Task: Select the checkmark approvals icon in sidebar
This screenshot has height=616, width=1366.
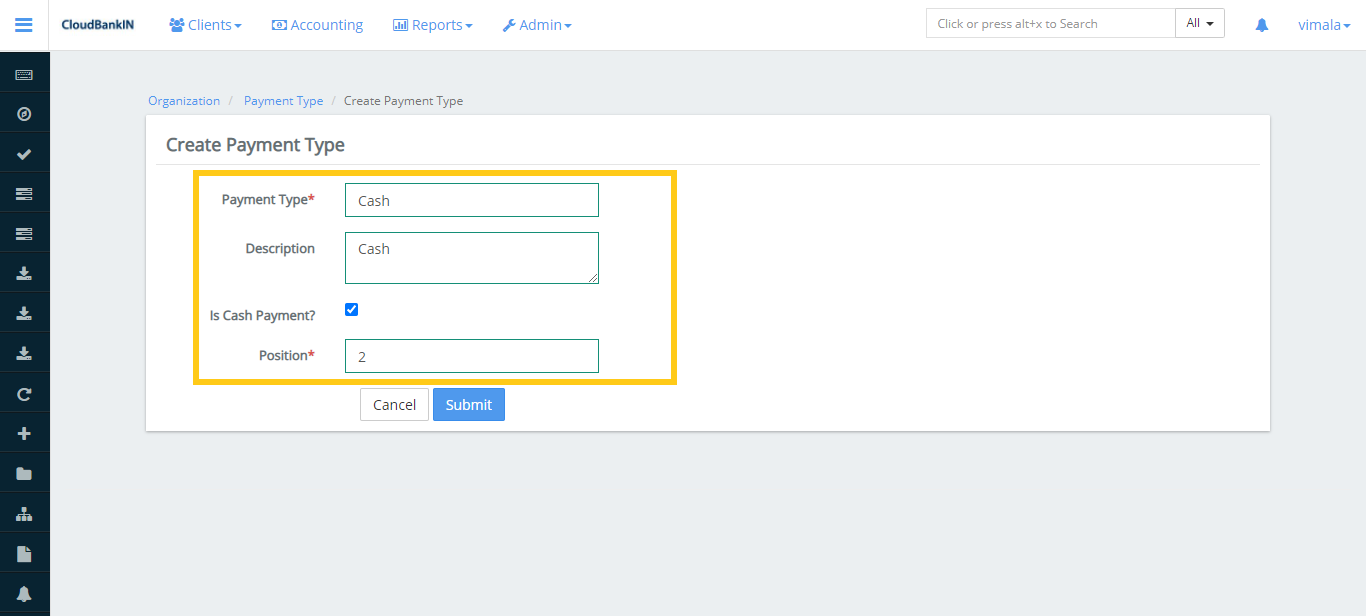Action: point(24,153)
